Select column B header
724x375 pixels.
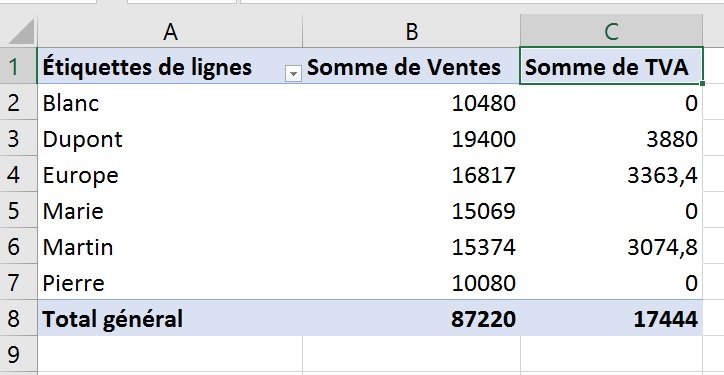[411, 31]
